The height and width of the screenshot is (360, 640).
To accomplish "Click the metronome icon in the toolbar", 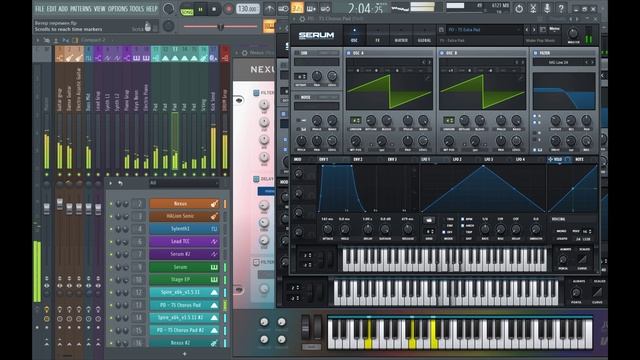I will (x=269, y=8).
